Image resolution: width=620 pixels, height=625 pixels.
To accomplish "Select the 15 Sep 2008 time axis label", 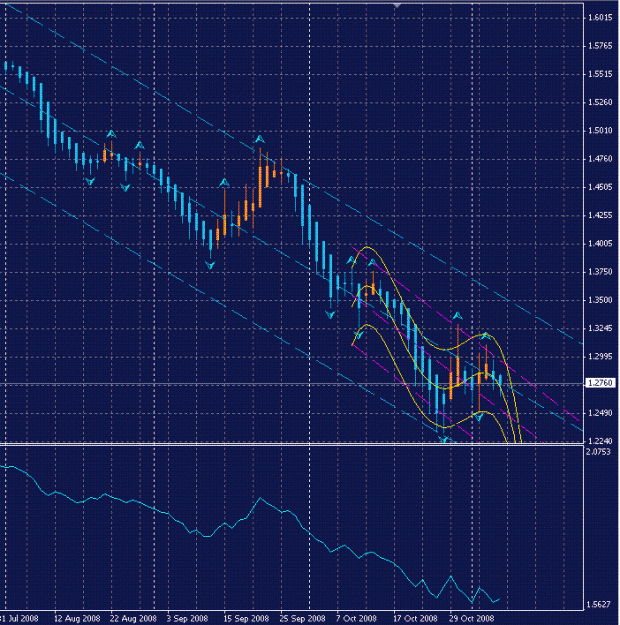I will coord(246,619).
